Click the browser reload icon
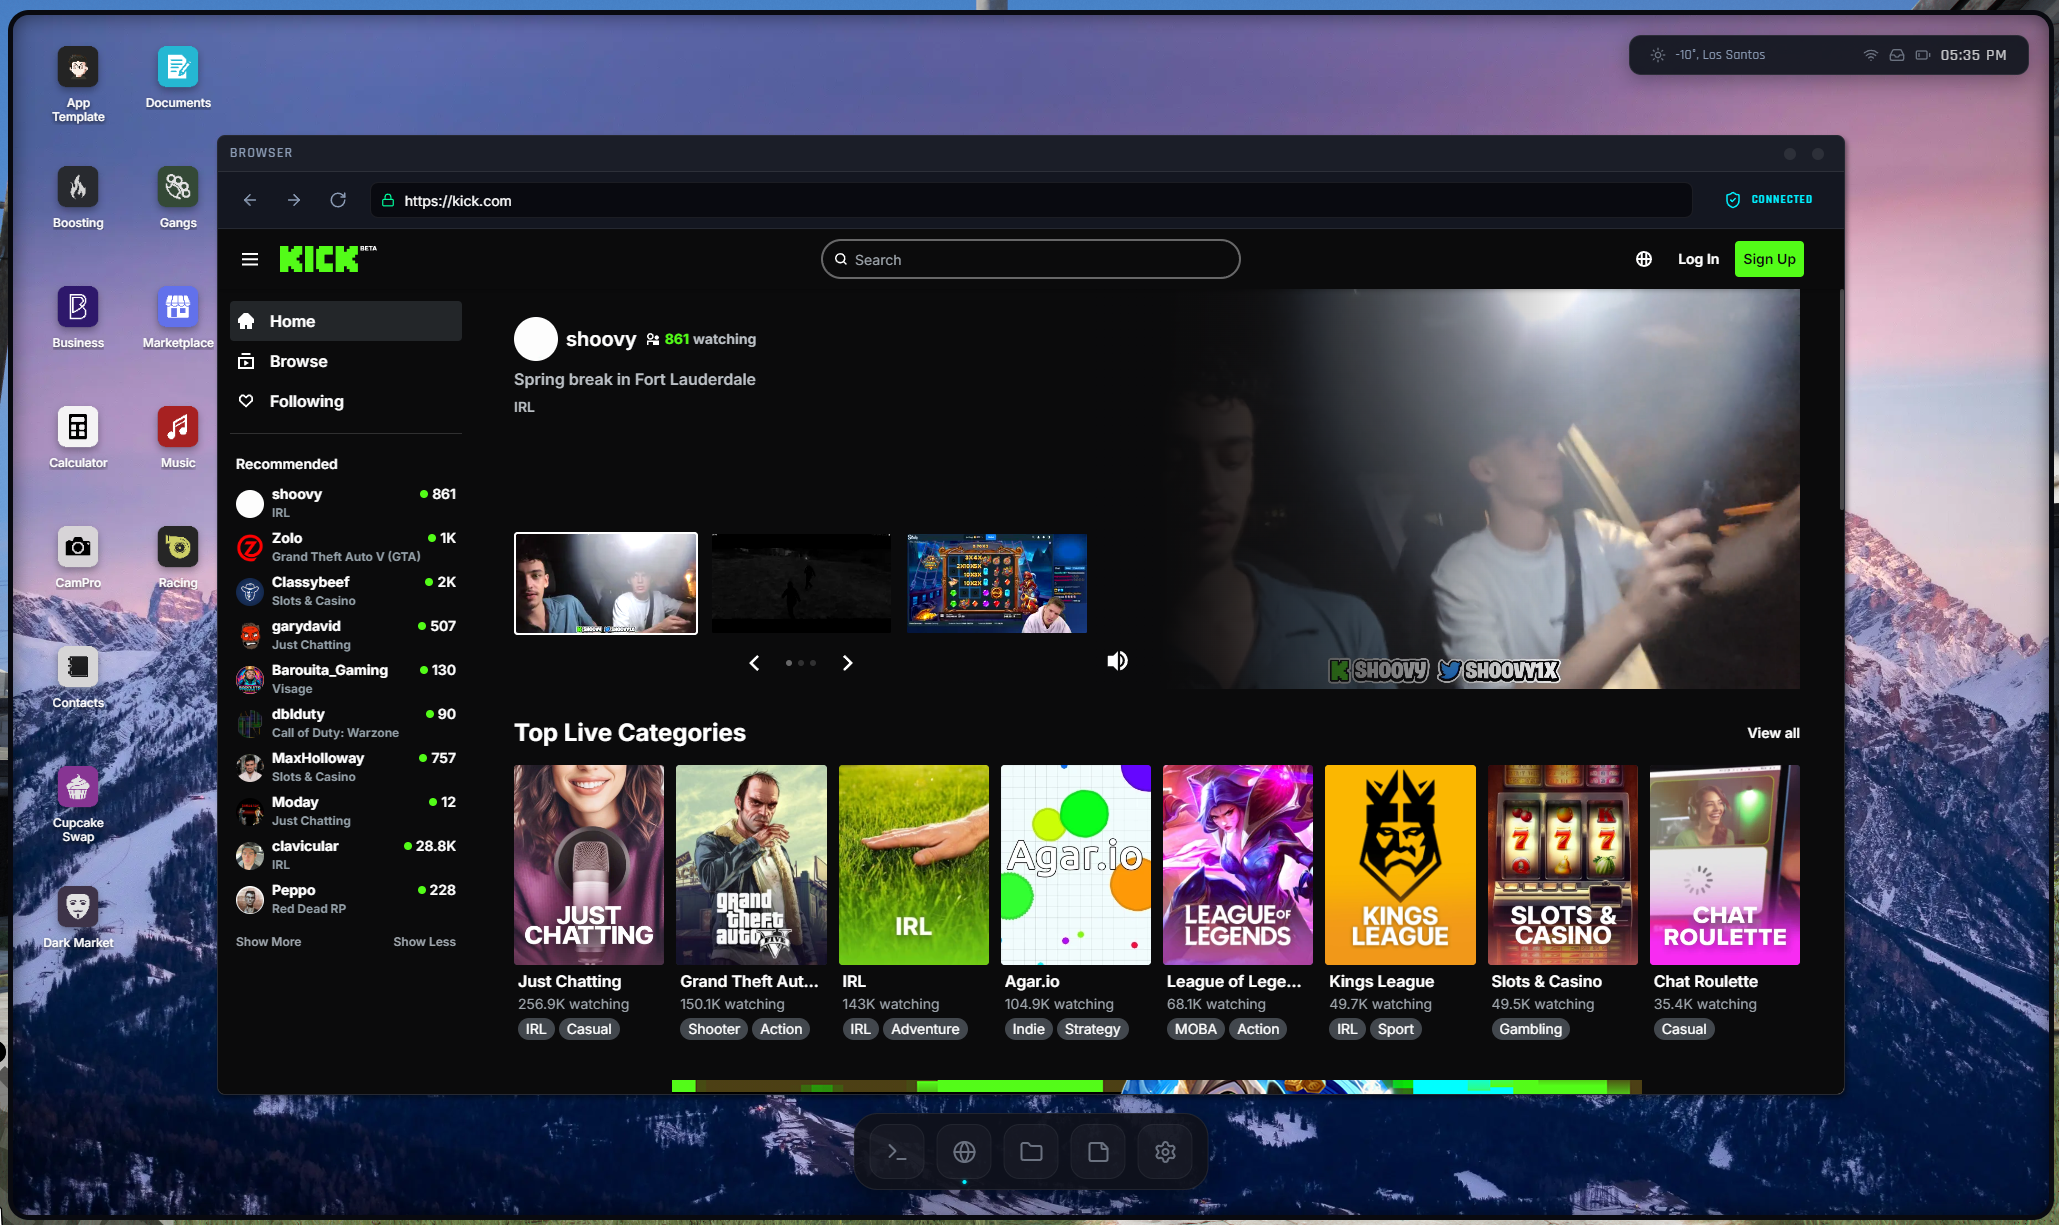Screen dimensions: 2059x1225 pyautogui.click(x=338, y=201)
